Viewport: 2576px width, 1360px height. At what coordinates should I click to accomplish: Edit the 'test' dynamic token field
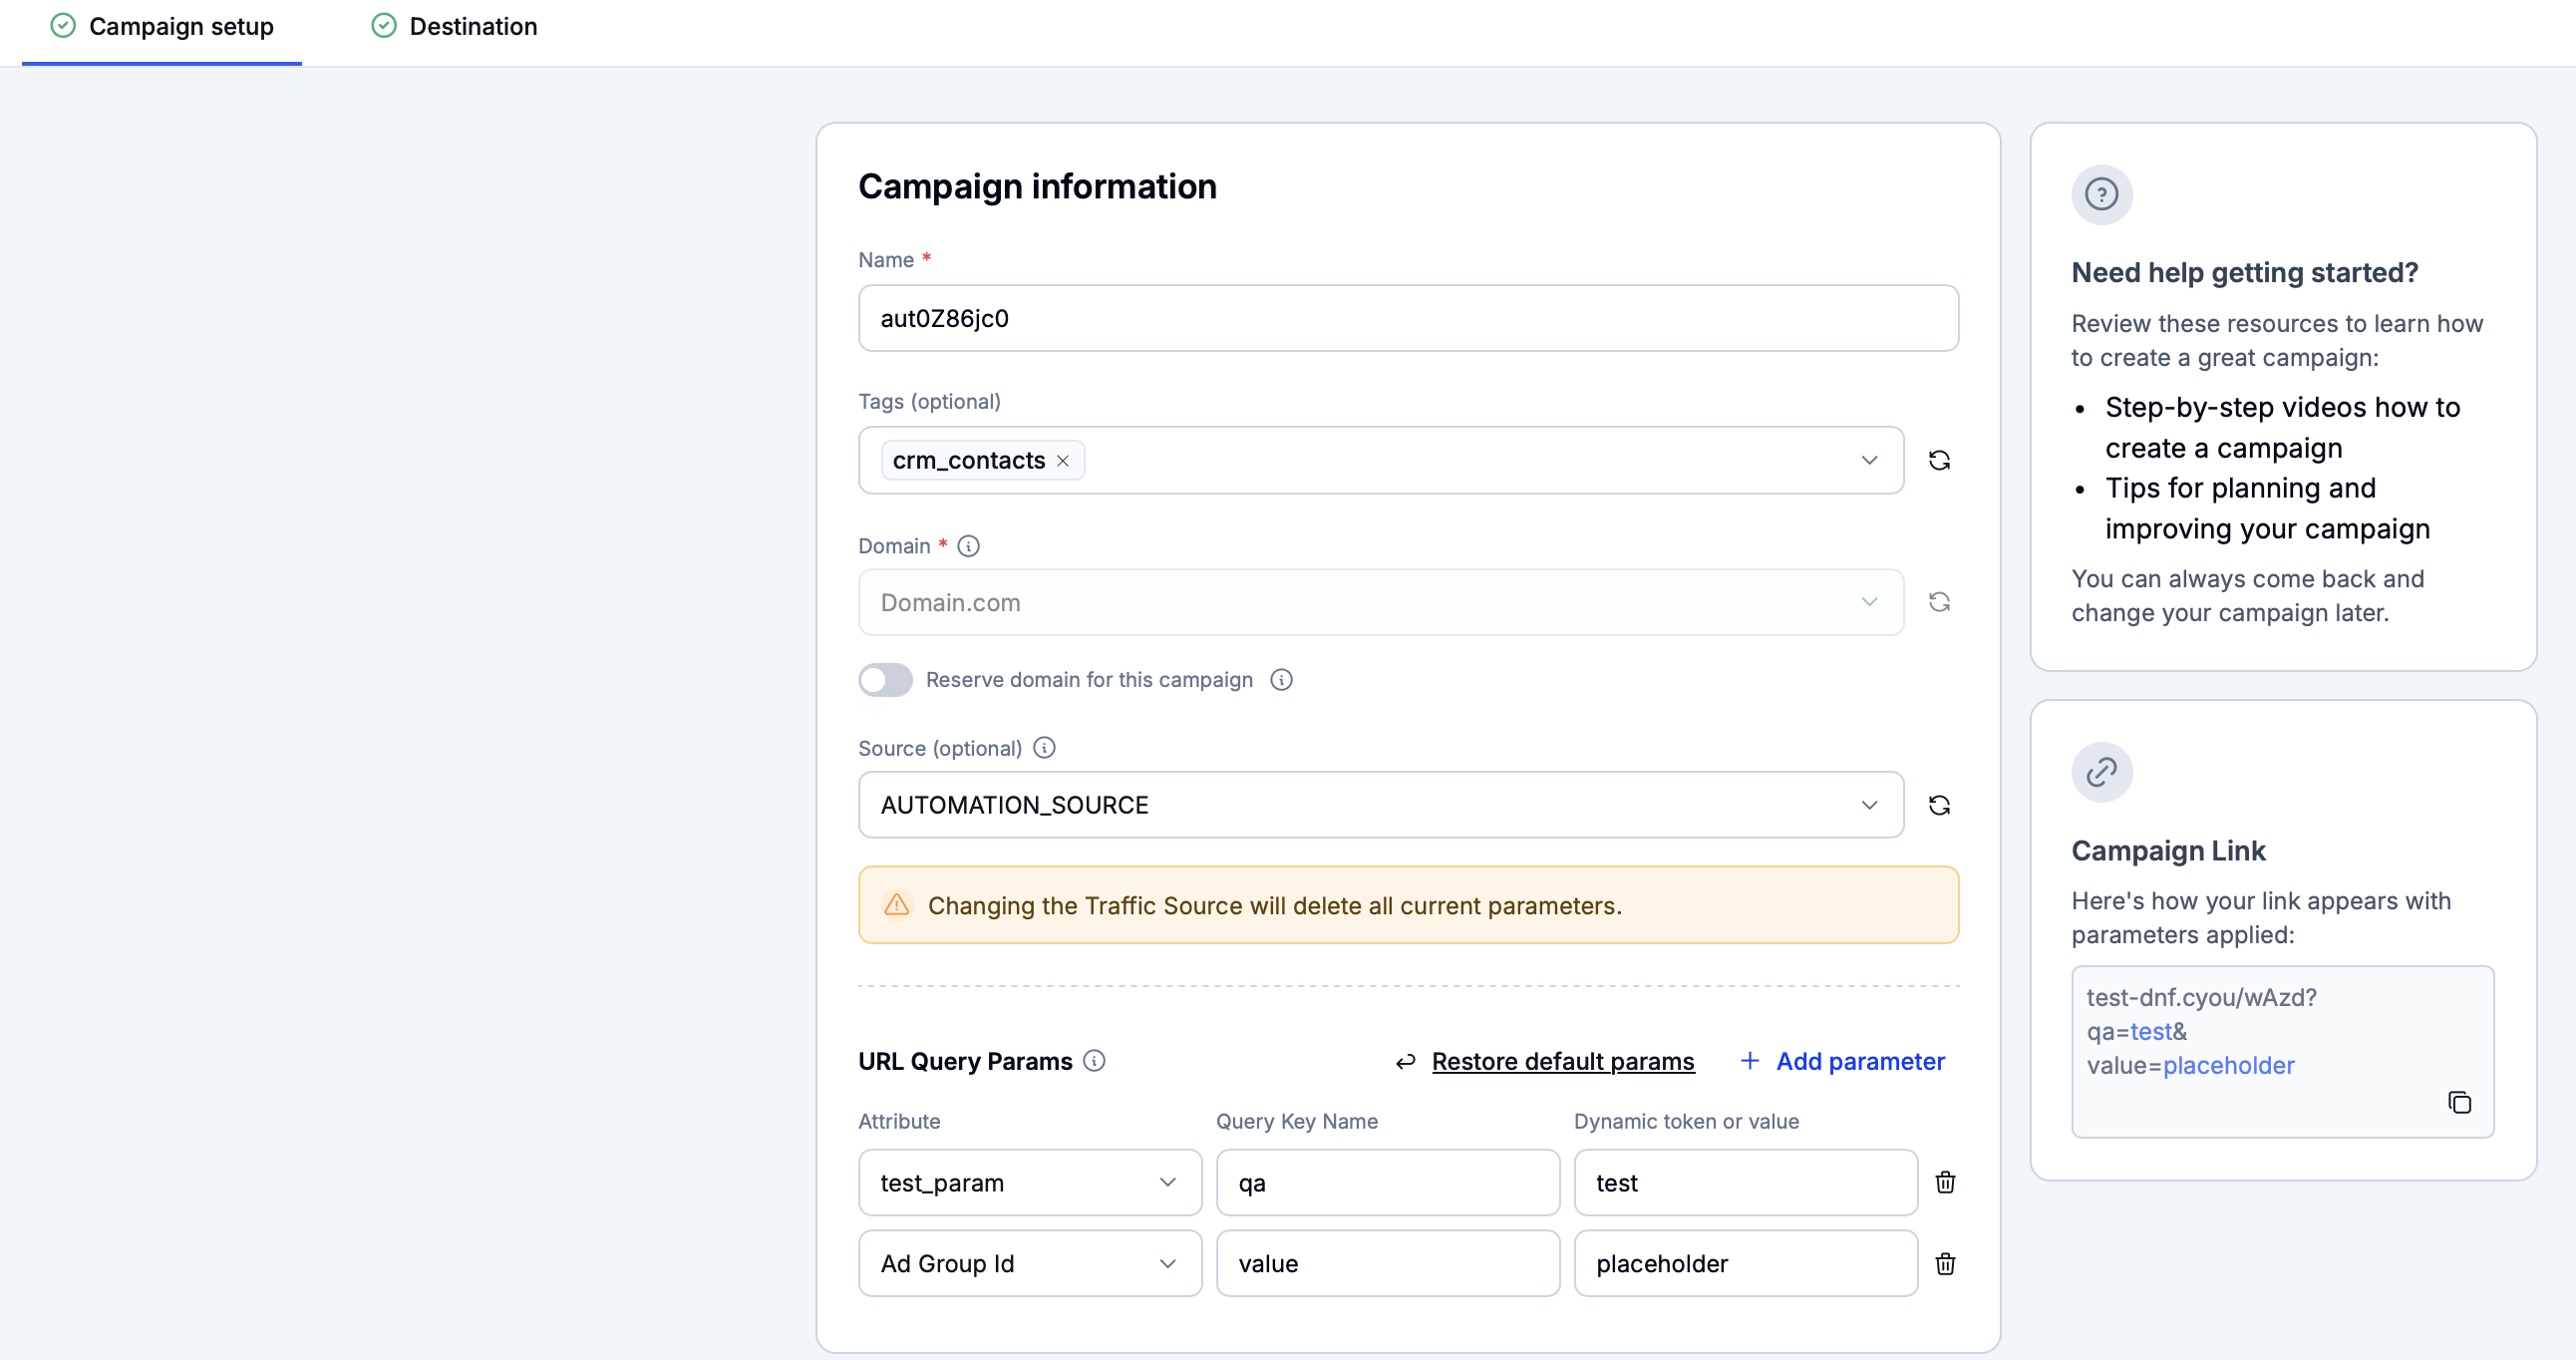coord(1746,1183)
